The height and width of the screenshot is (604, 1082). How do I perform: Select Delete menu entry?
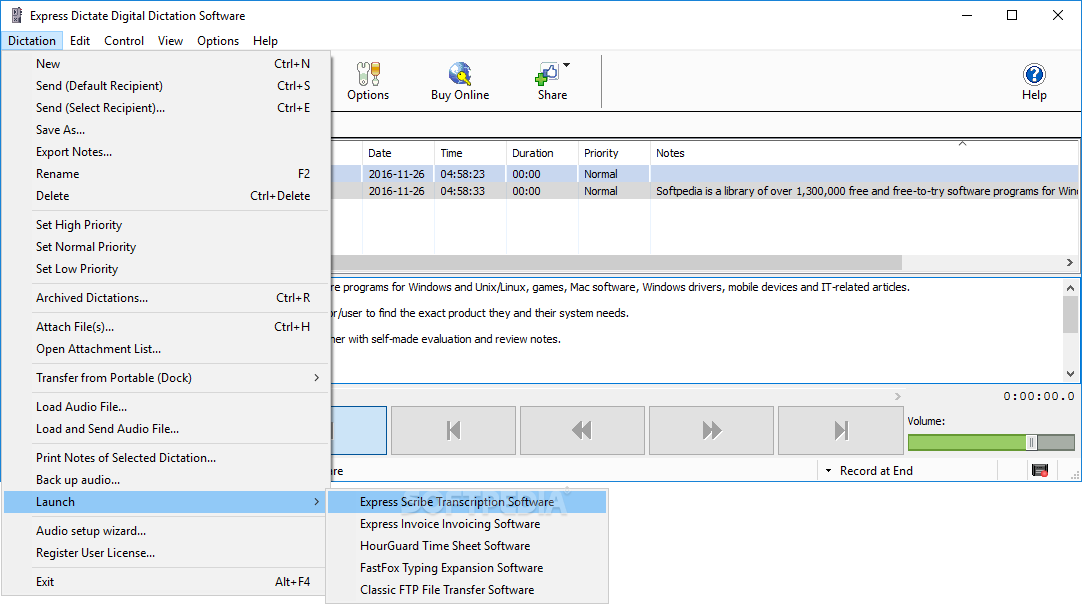pyautogui.click(x=166, y=196)
